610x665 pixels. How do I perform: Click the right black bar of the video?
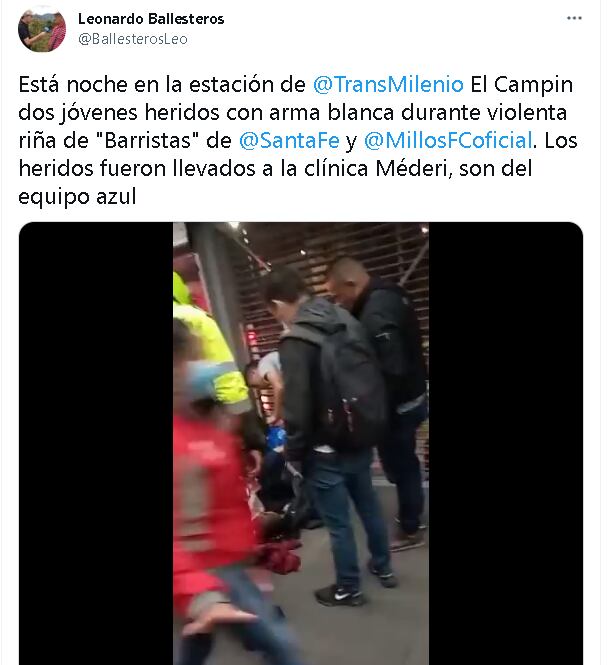(506, 443)
